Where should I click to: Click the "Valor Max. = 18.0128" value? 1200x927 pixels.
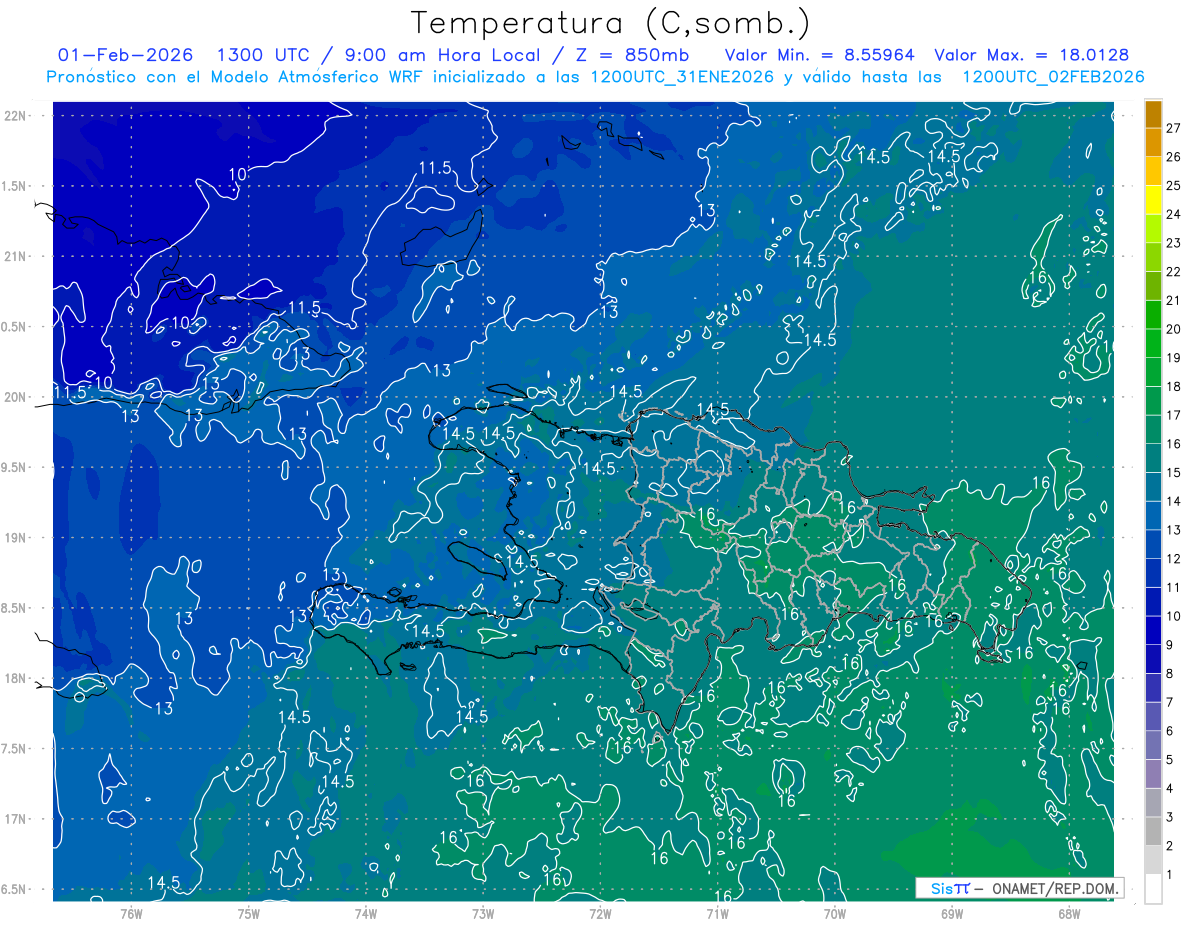pos(1032,55)
